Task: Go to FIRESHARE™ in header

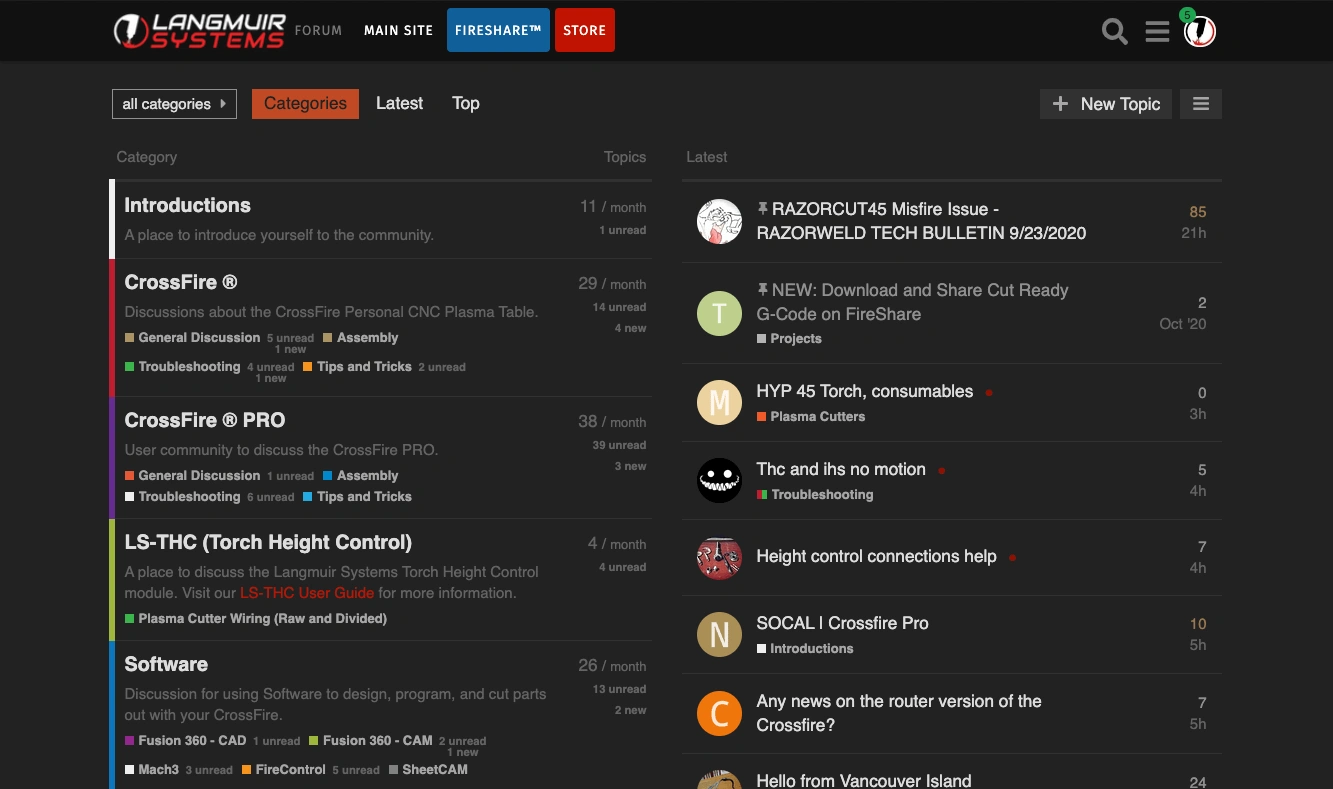Action: tap(497, 30)
